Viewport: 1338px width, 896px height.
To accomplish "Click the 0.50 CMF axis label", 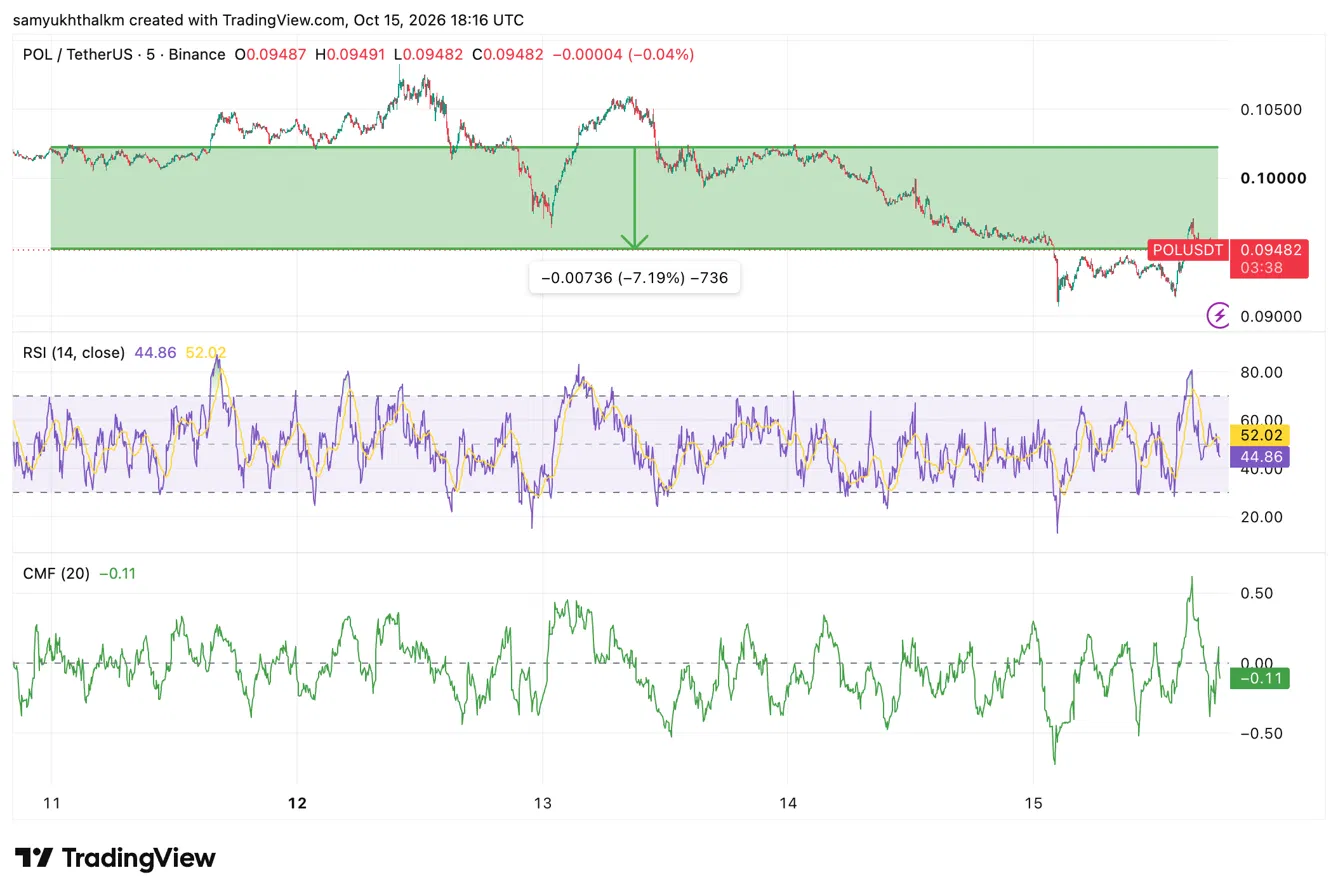I will (1256, 593).
